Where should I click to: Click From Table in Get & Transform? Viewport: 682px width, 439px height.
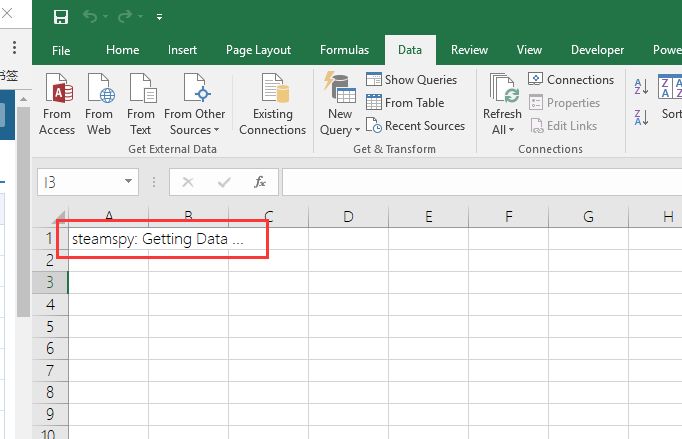point(405,103)
